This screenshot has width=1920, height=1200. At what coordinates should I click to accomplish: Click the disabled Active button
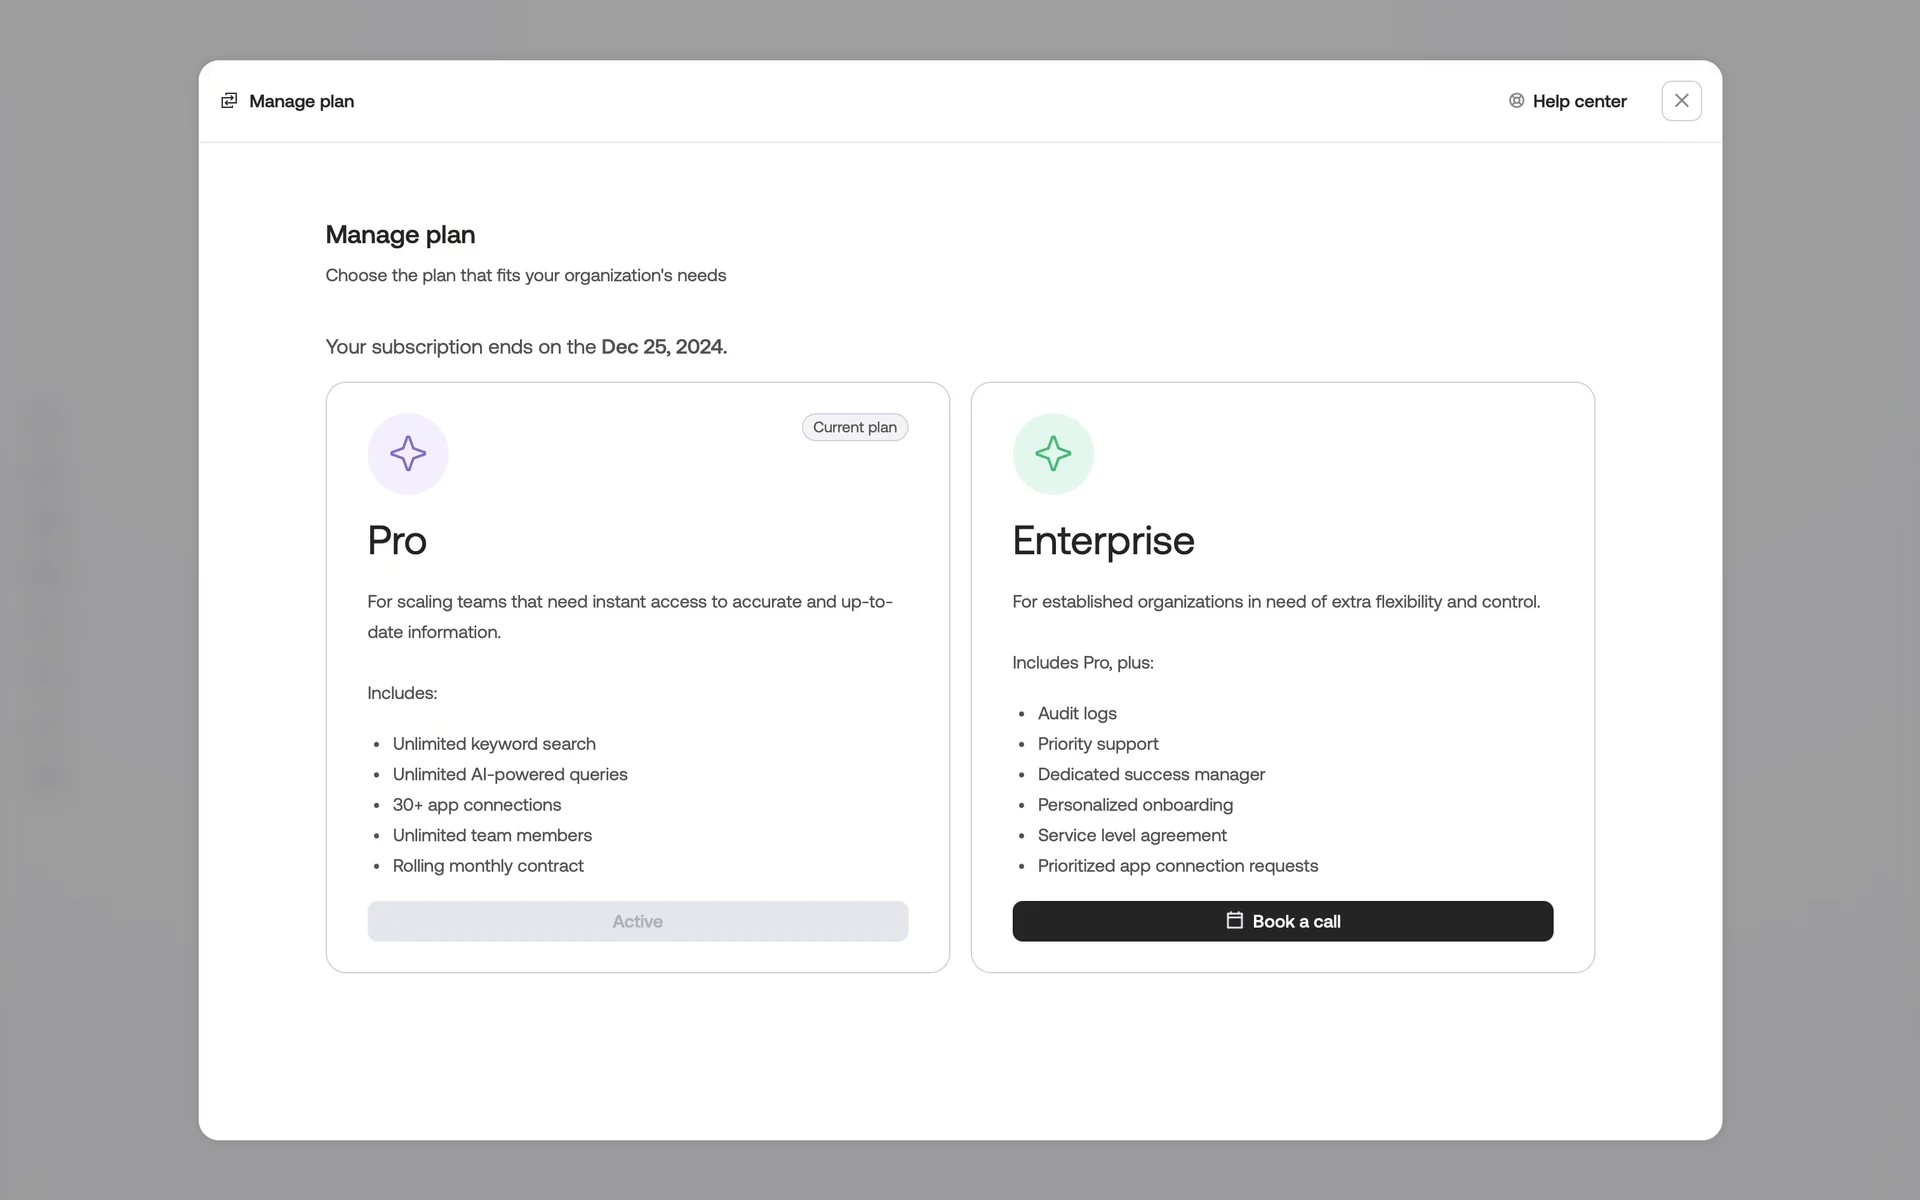tap(637, 921)
